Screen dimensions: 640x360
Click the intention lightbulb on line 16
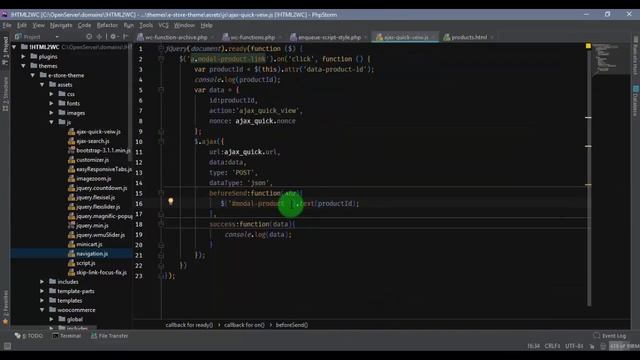[171, 201]
